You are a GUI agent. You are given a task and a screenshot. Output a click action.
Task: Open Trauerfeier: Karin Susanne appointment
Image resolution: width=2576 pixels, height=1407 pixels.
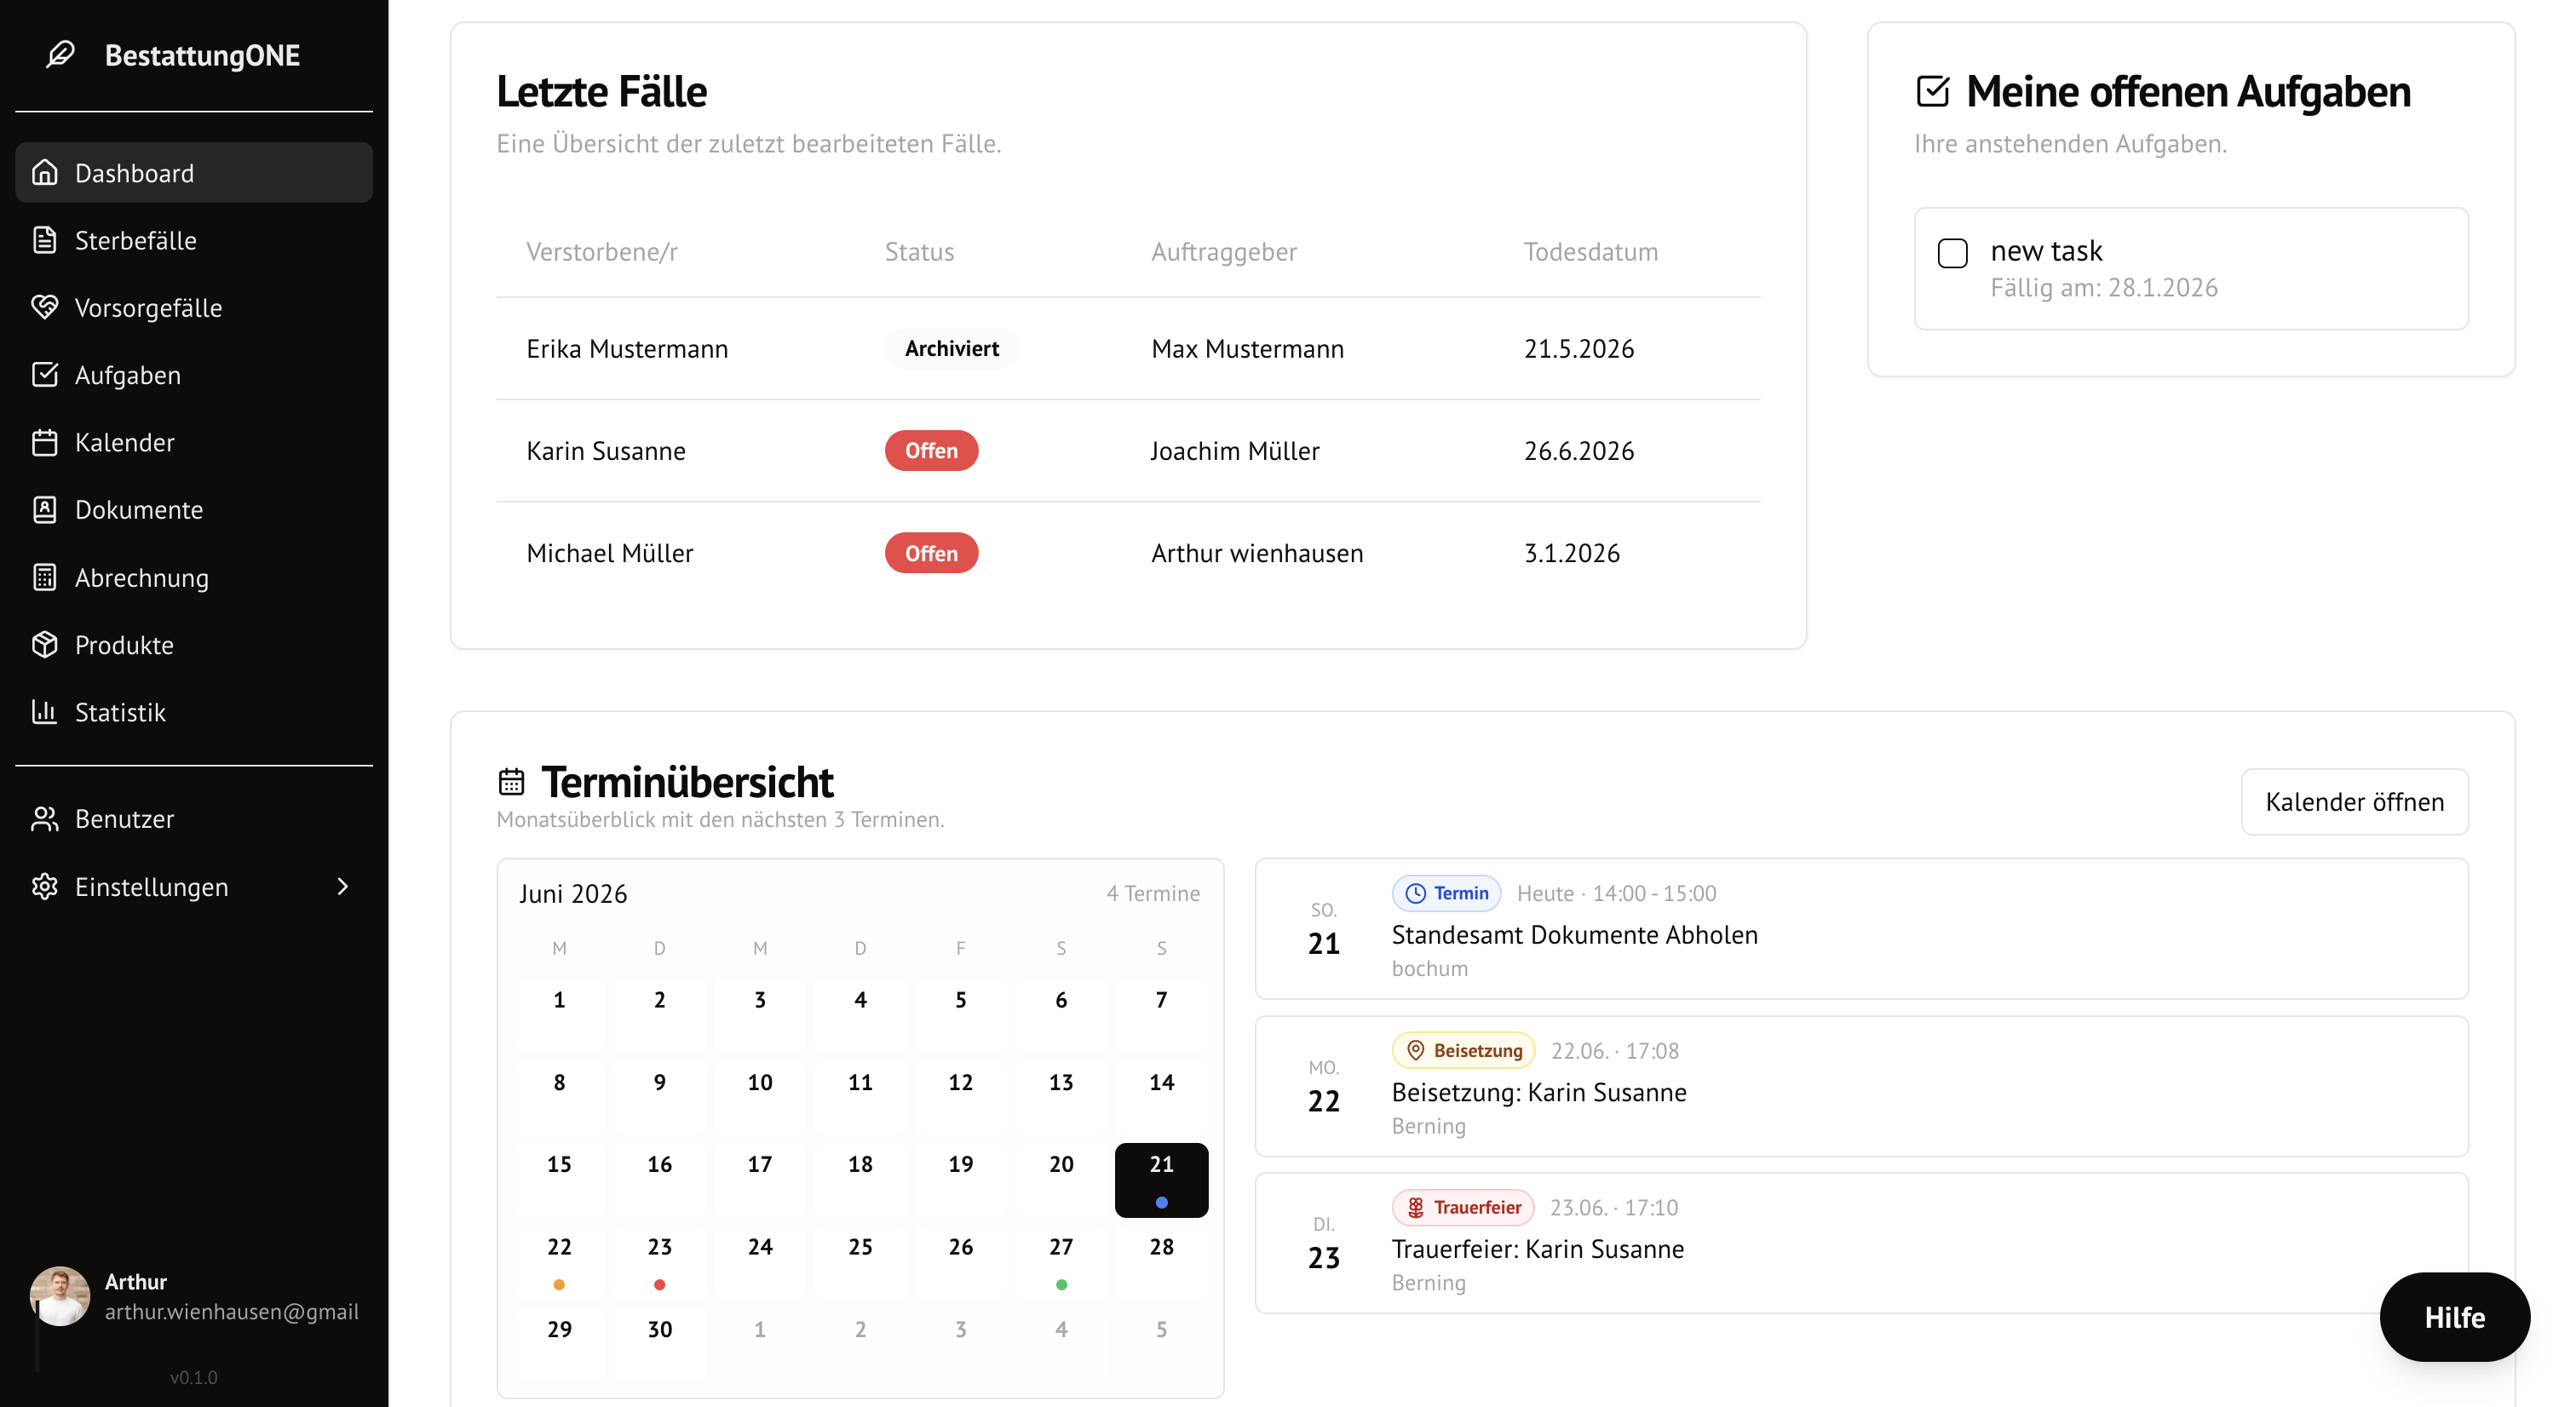point(1861,1243)
